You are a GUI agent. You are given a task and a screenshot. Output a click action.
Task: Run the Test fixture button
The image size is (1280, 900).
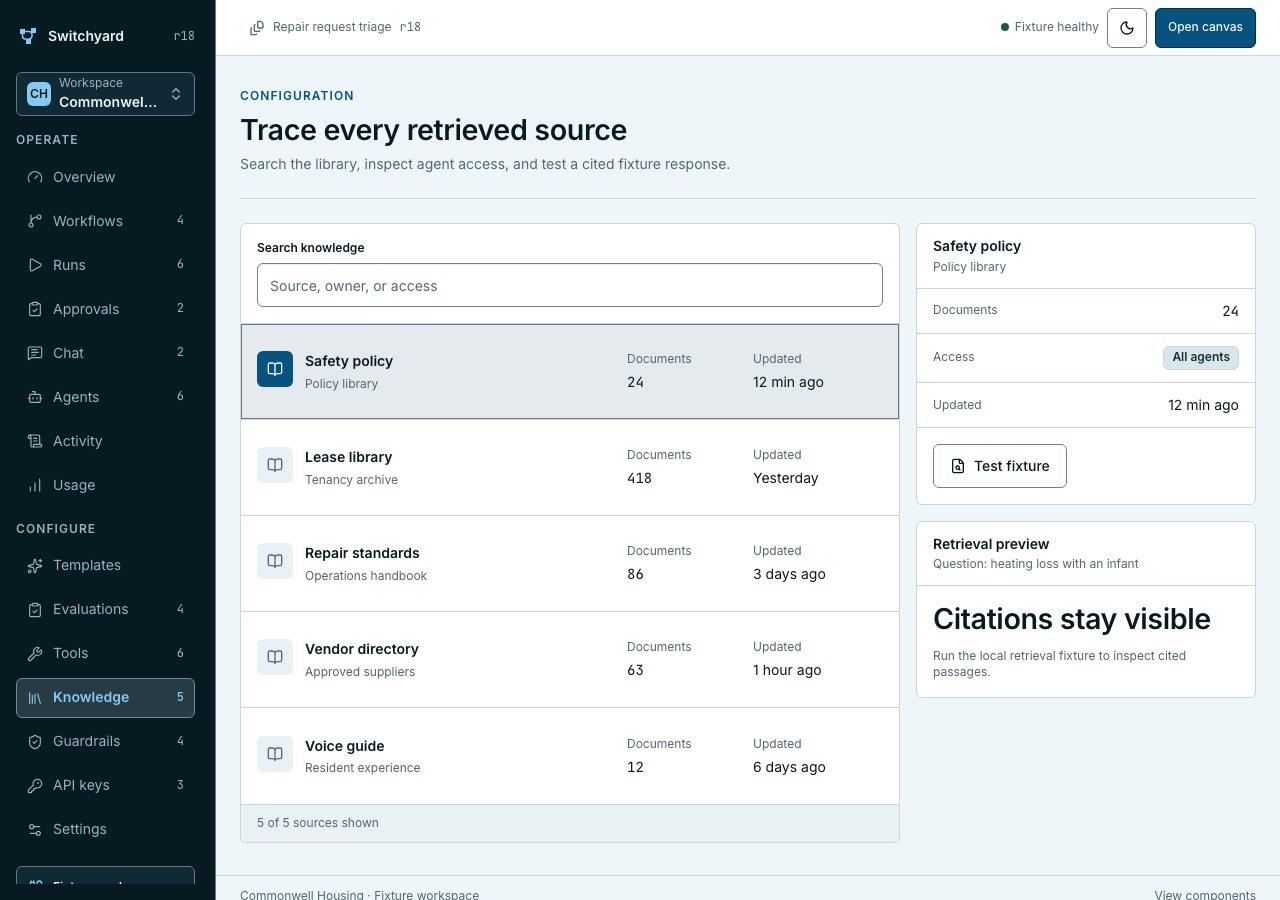point(1000,466)
